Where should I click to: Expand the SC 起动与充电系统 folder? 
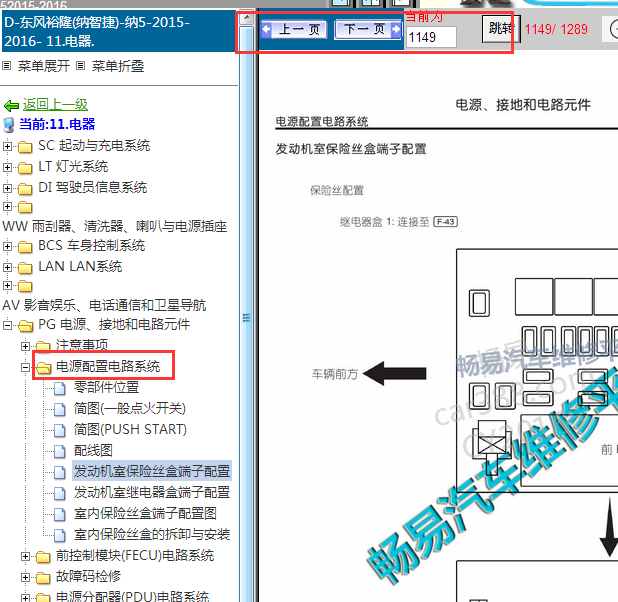coord(7,146)
